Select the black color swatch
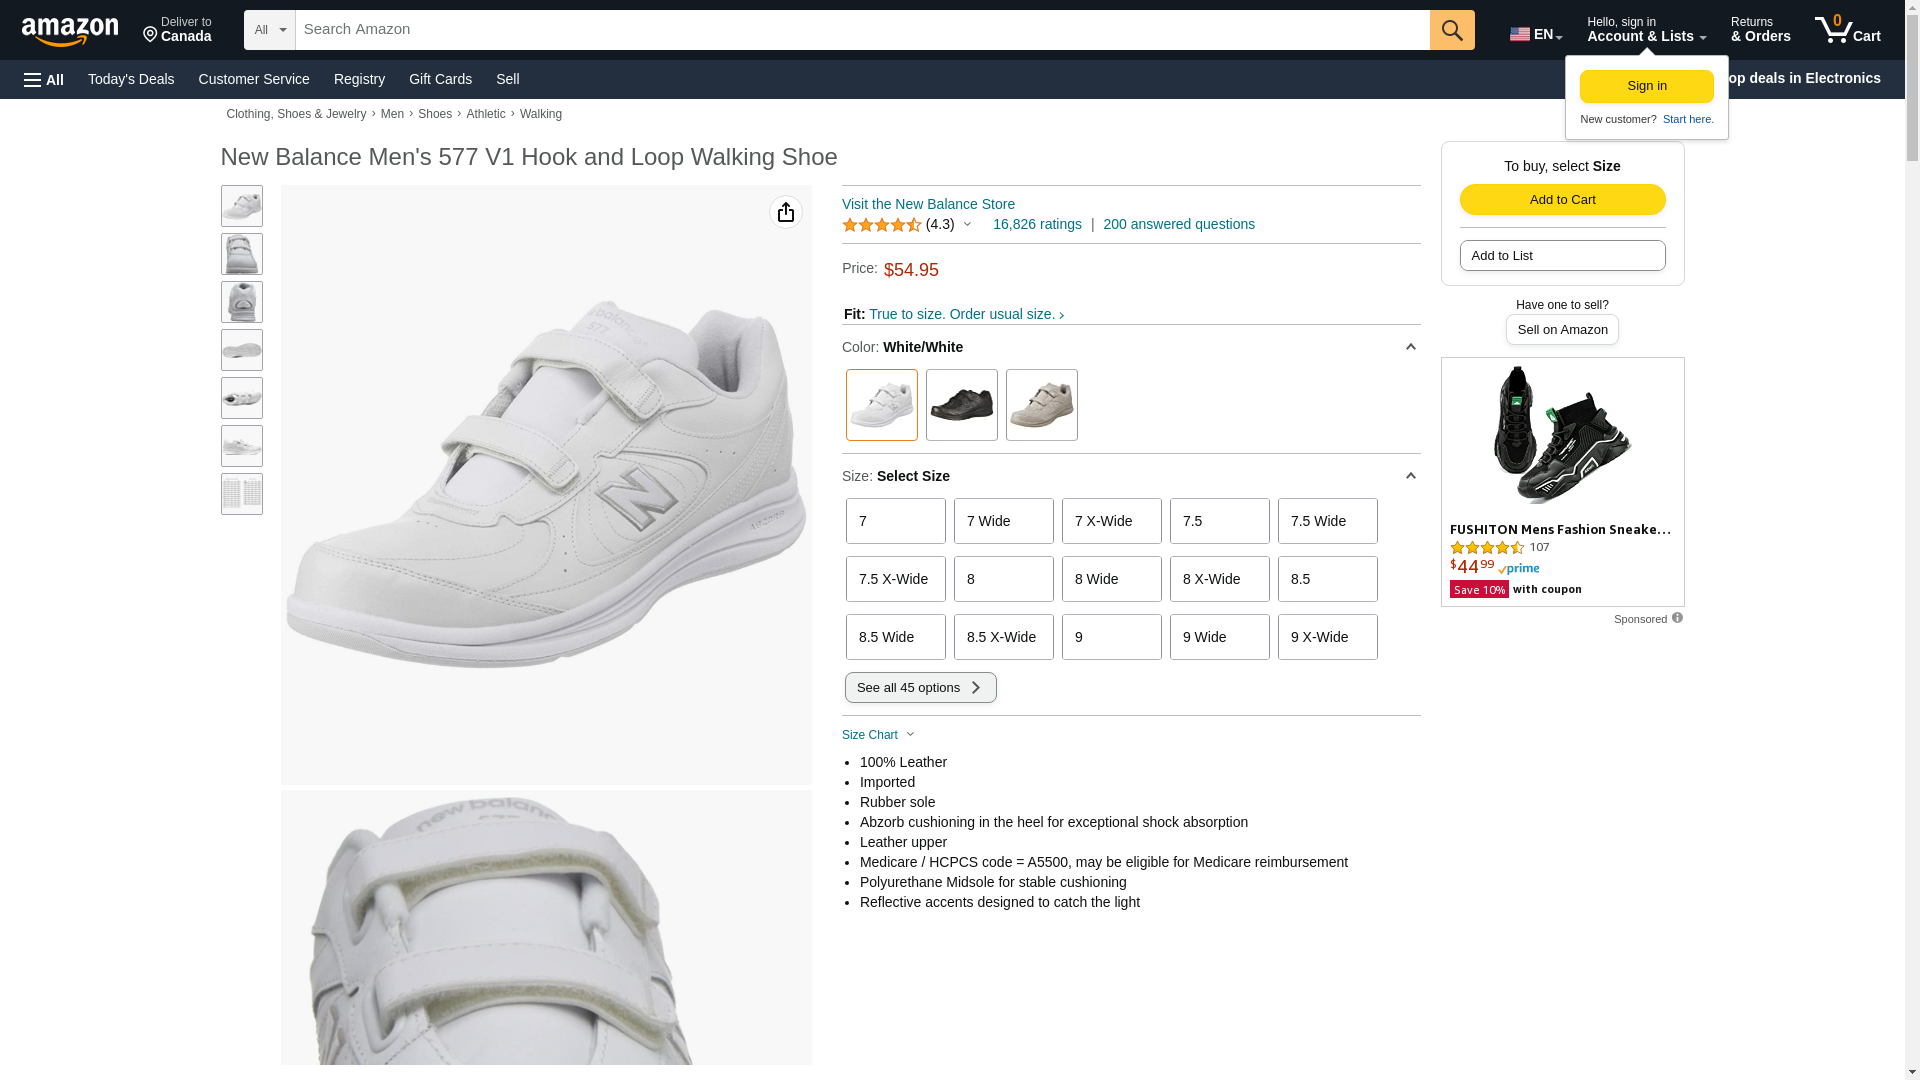Screen dimensions: 1920x1080 coord(961,405)
